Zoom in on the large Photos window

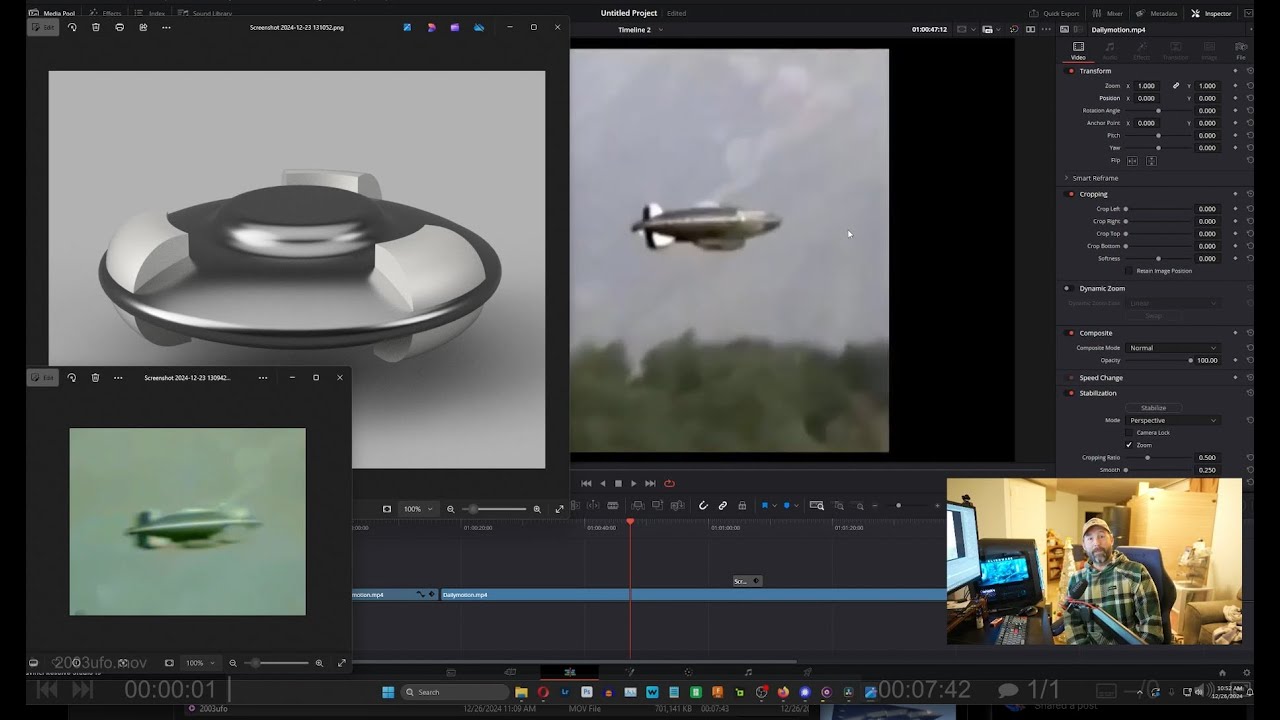(537, 509)
